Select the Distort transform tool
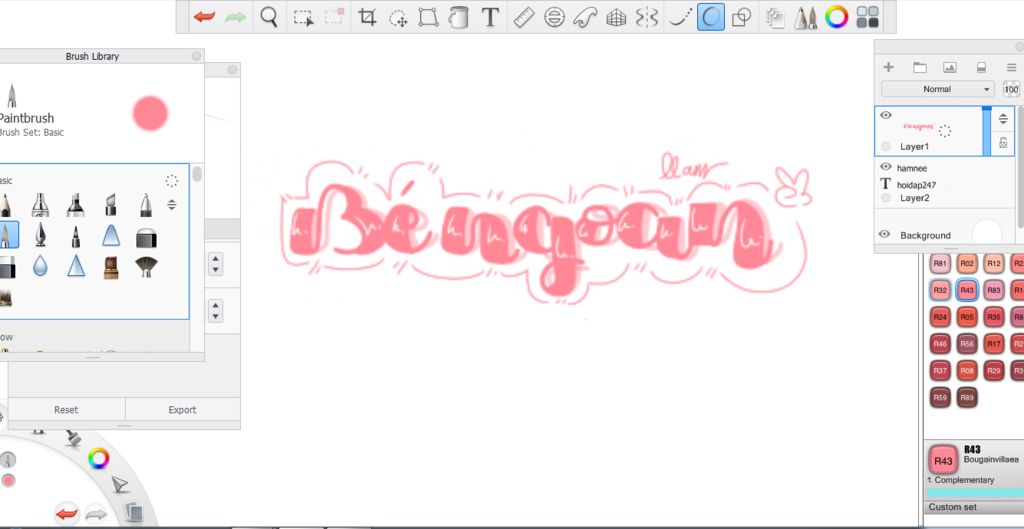This screenshot has width=1024, height=529. coord(428,18)
